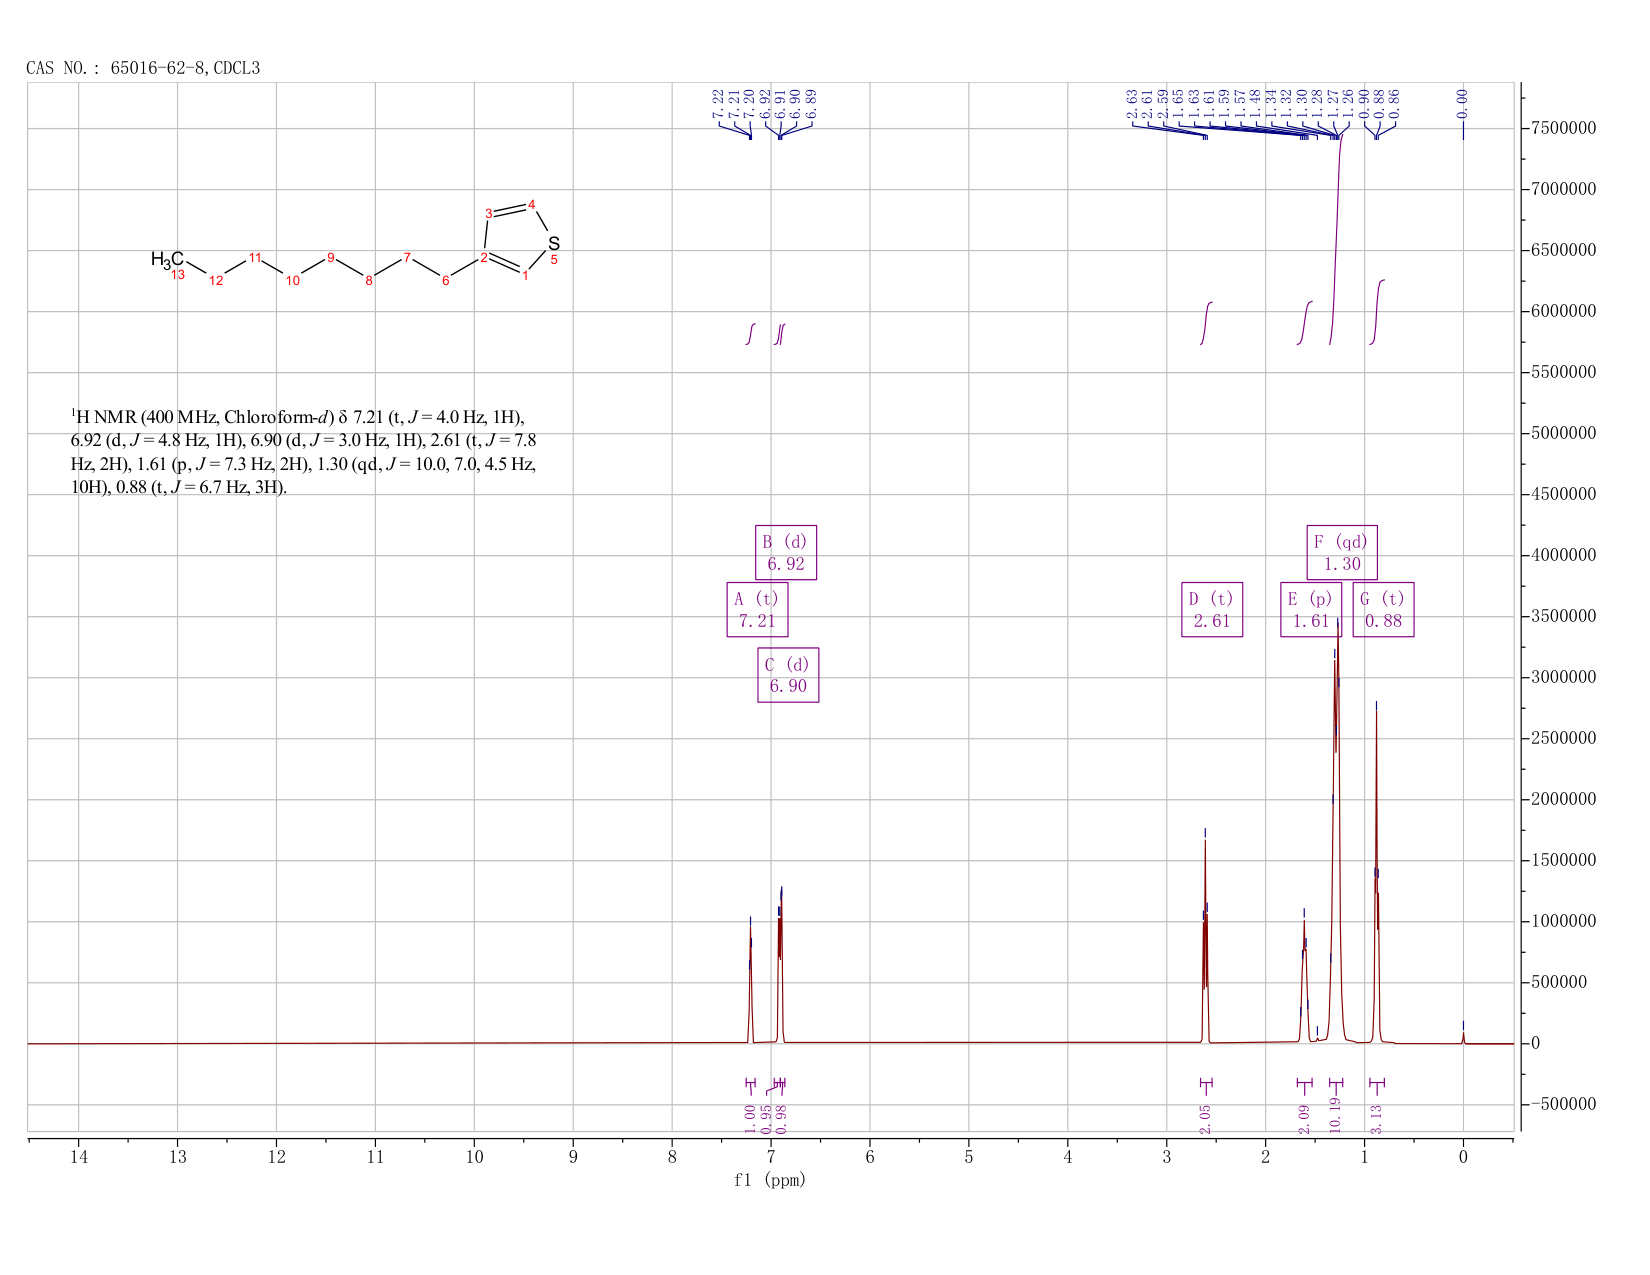1650x1275 pixels.
Task: Click the 1H NMR text report paragraph
Action: click(x=304, y=452)
